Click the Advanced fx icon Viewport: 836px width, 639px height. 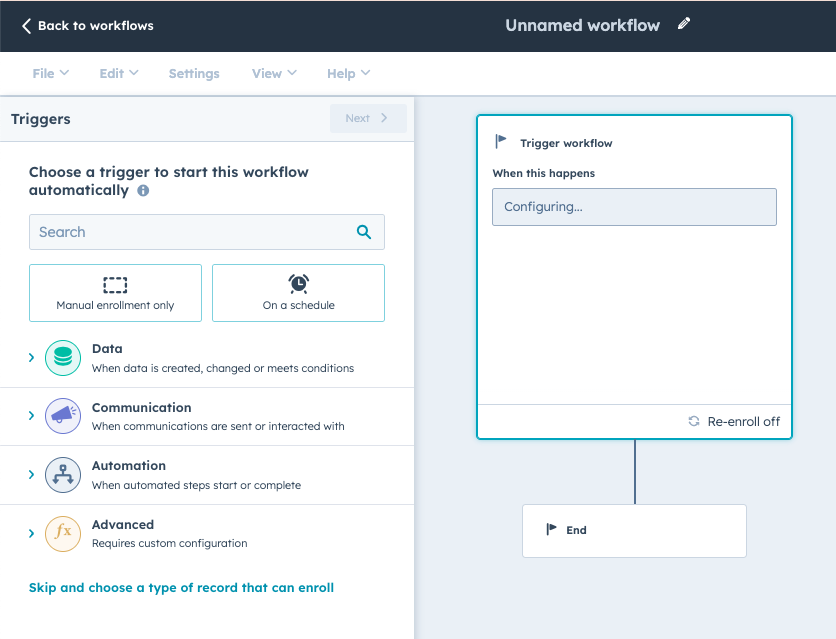coord(60,533)
